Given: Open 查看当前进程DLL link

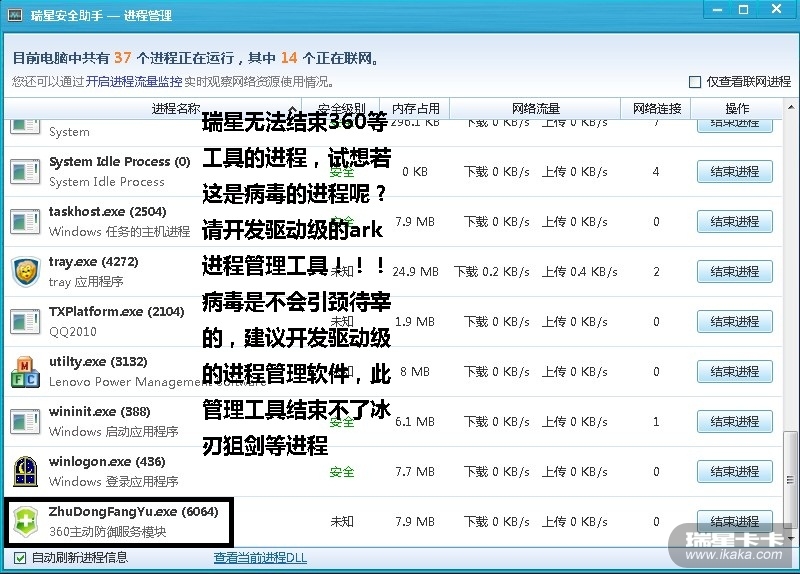Looking at the screenshot, I should [x=260, y=558].
